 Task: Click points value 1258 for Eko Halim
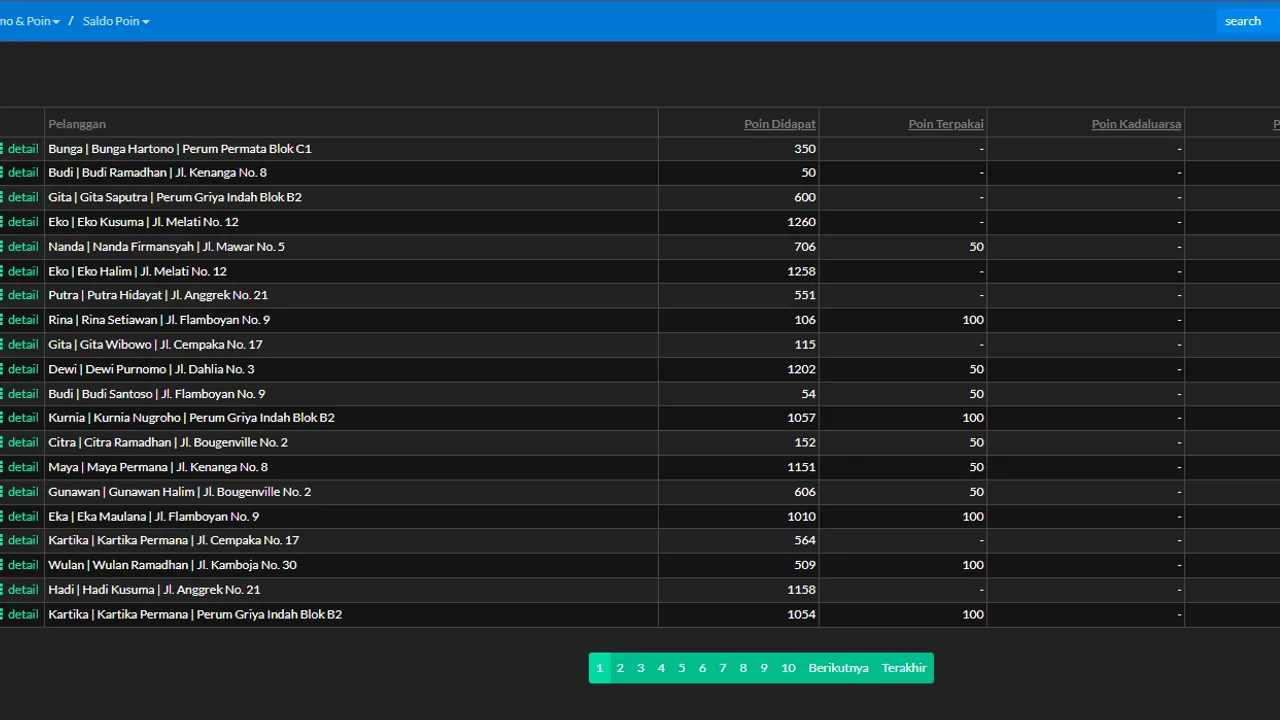tap(801, 271)
